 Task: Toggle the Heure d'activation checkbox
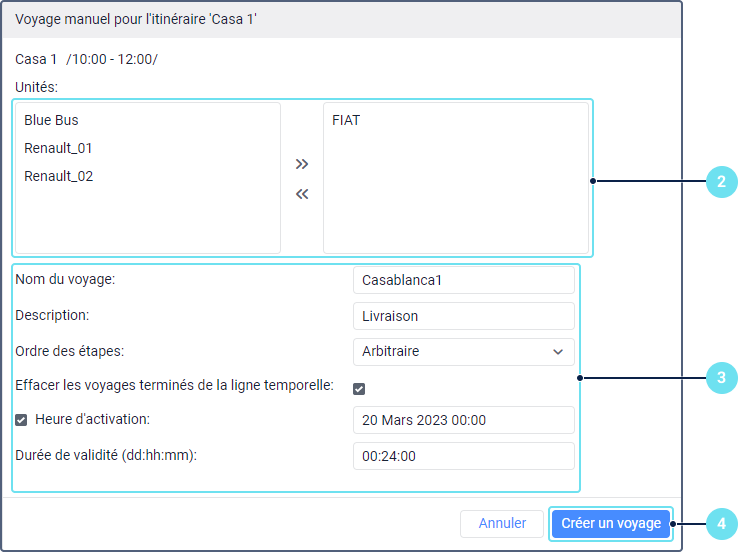[21, 420]
